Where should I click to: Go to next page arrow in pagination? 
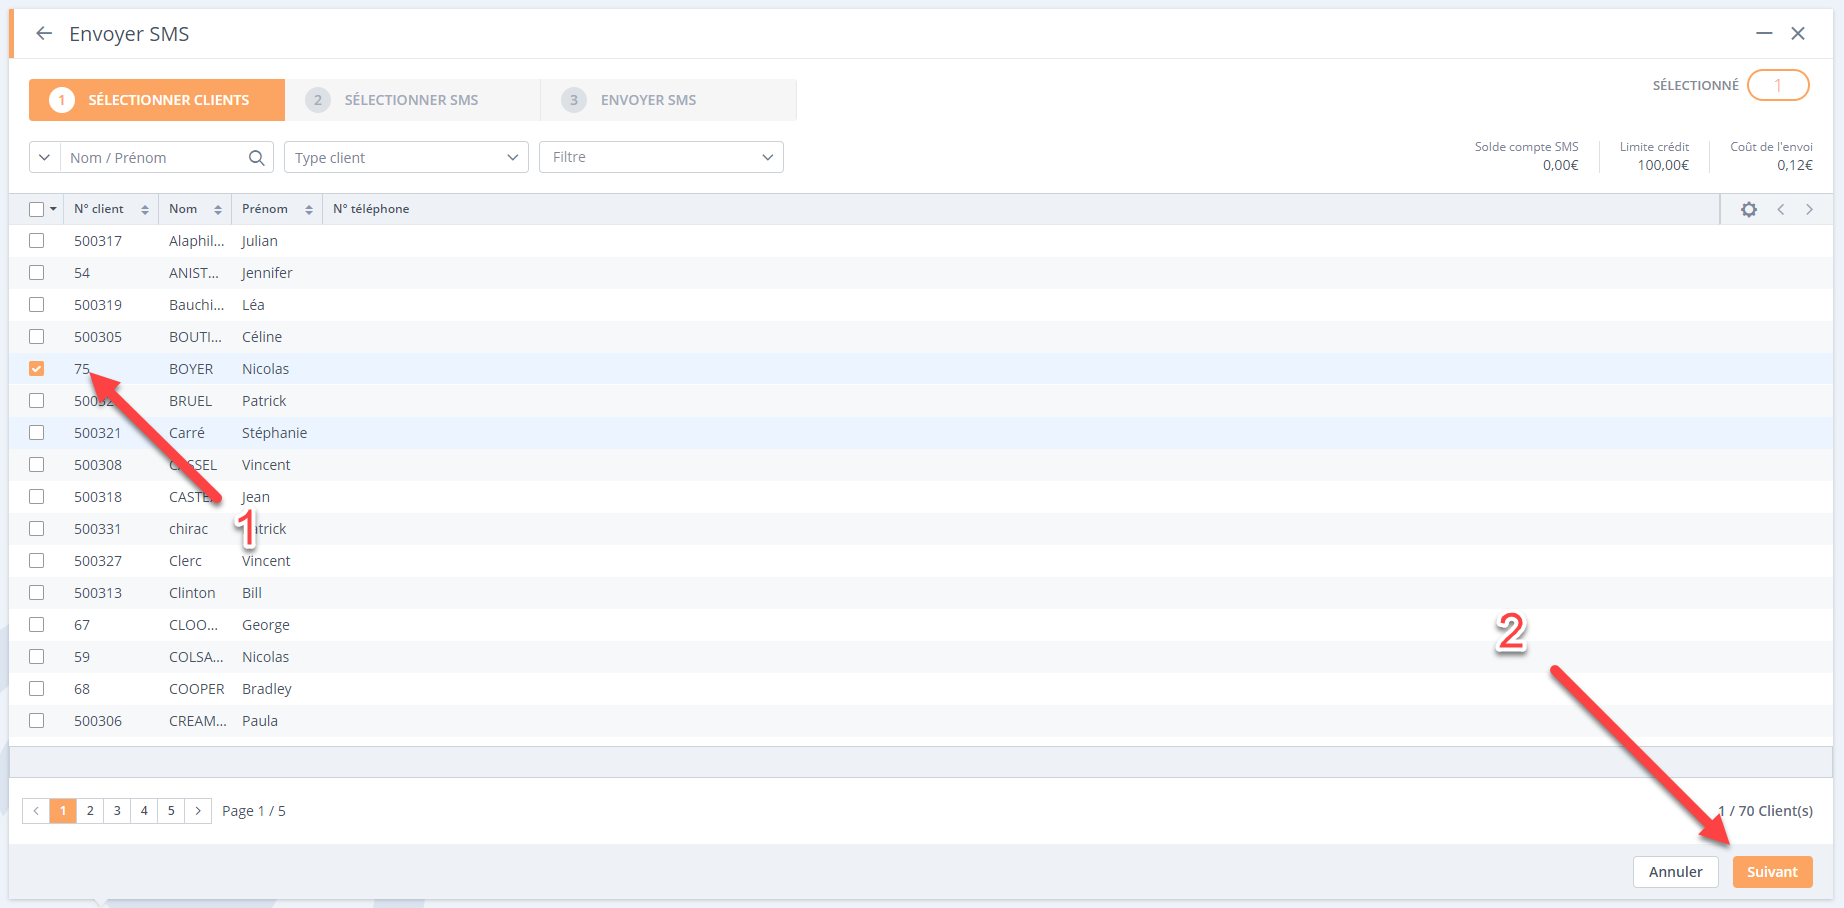point(198,811)
